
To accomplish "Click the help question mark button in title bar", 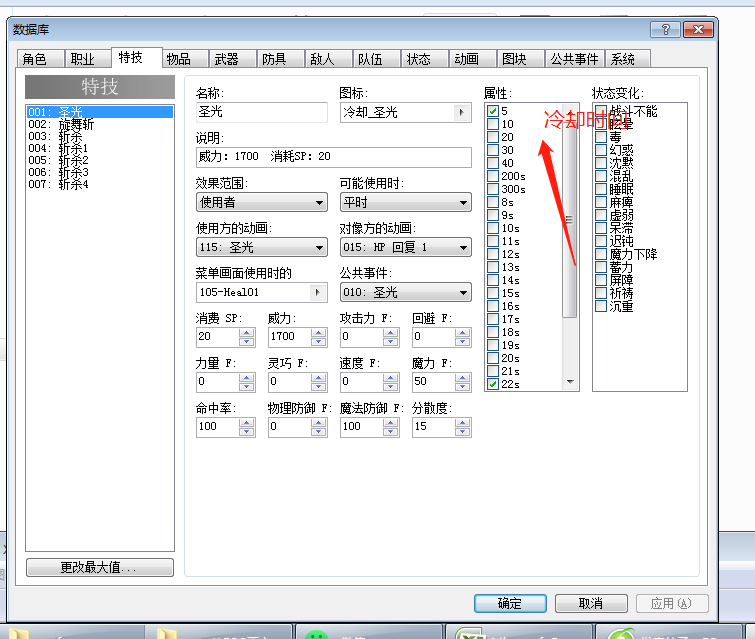I will [665, 29].
